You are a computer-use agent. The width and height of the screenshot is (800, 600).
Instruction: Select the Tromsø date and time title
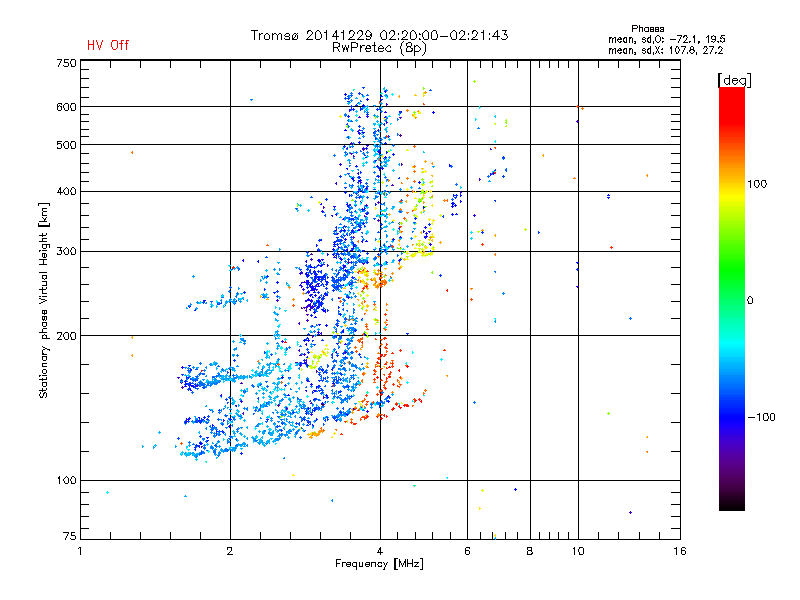[380, 35]
